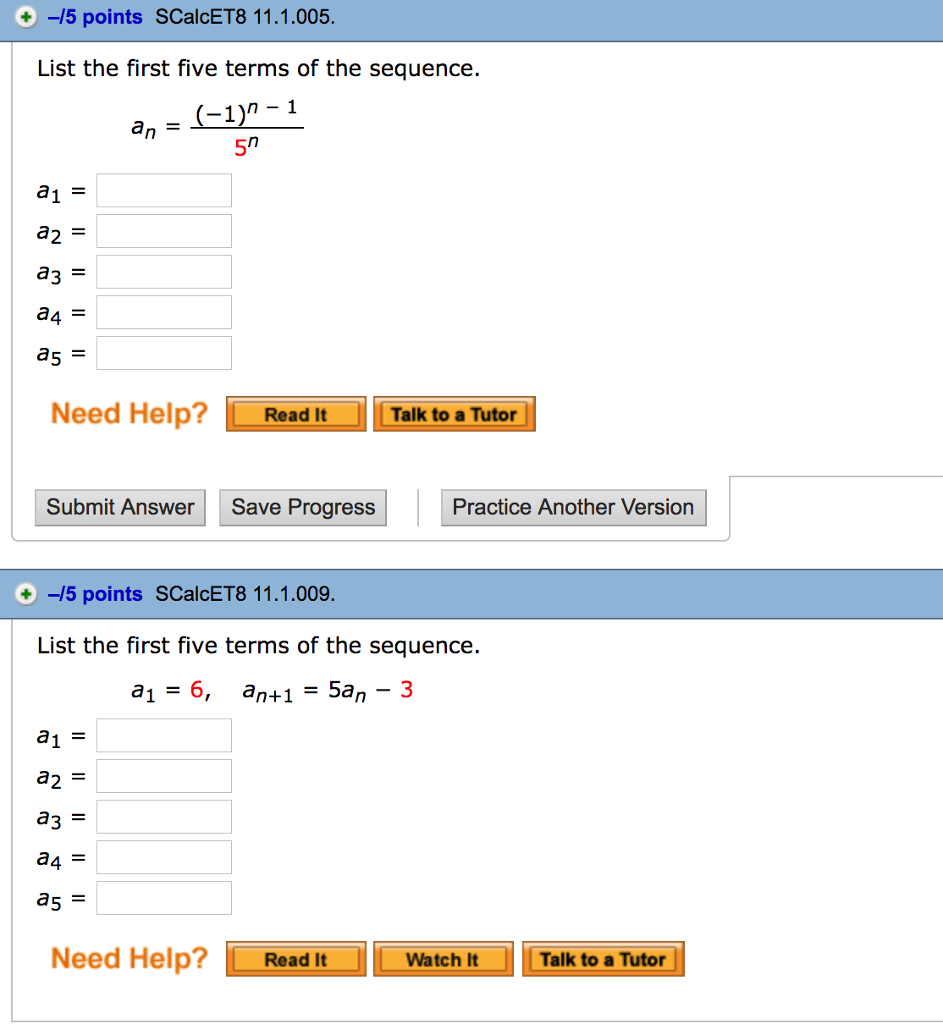The height and width of the screenshot is (1024, 943).
Task: Click the a3 answer field in problem 11.1.005
Action: tap(163, 270)
